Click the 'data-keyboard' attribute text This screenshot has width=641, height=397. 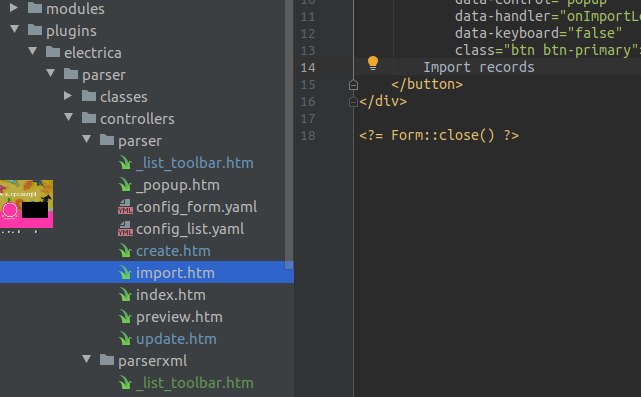[x=507, y=33]
